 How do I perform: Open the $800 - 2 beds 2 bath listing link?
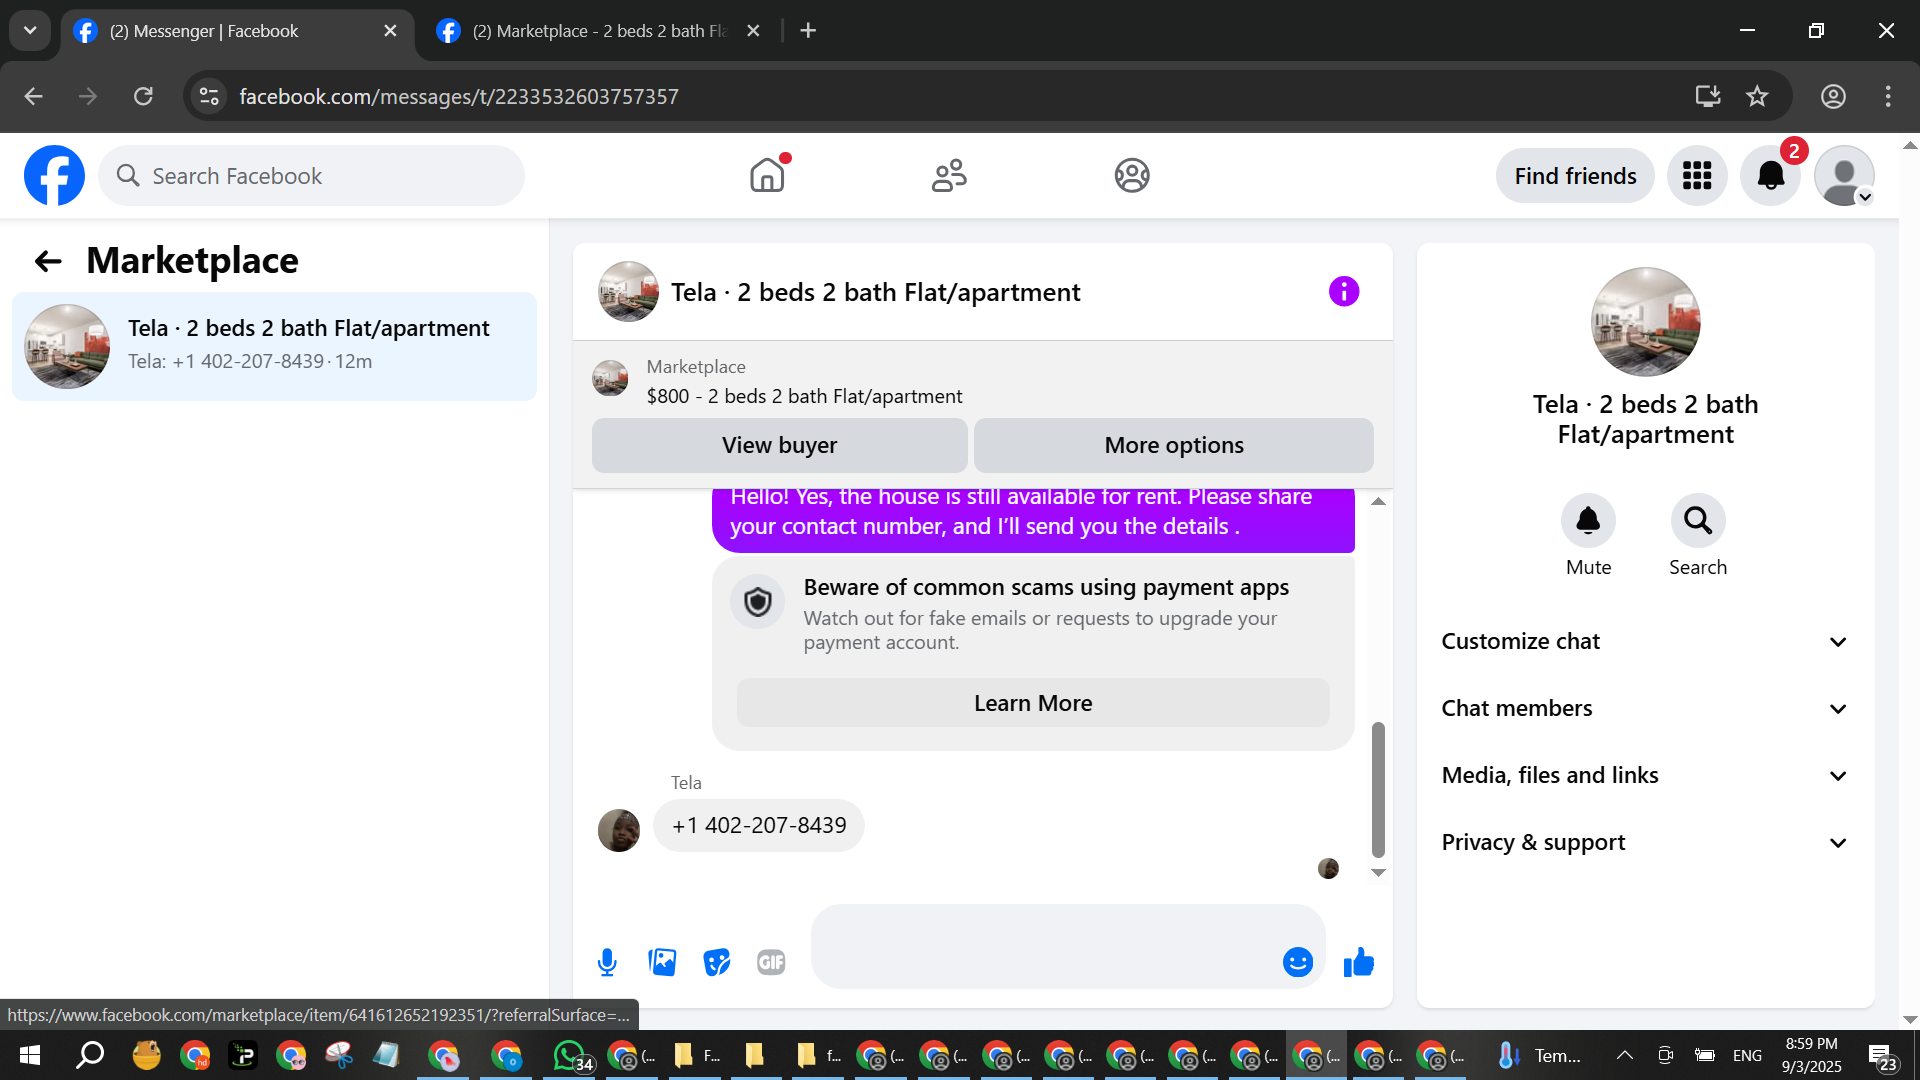coord(804,396)
